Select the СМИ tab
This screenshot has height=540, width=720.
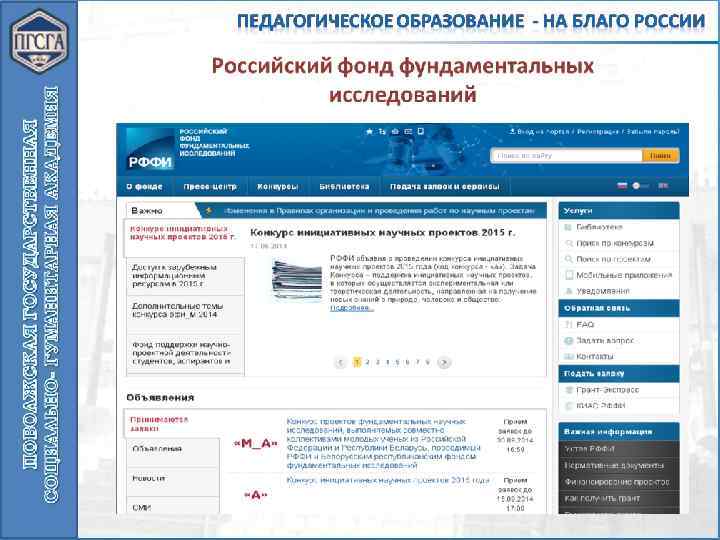point(173,506)
